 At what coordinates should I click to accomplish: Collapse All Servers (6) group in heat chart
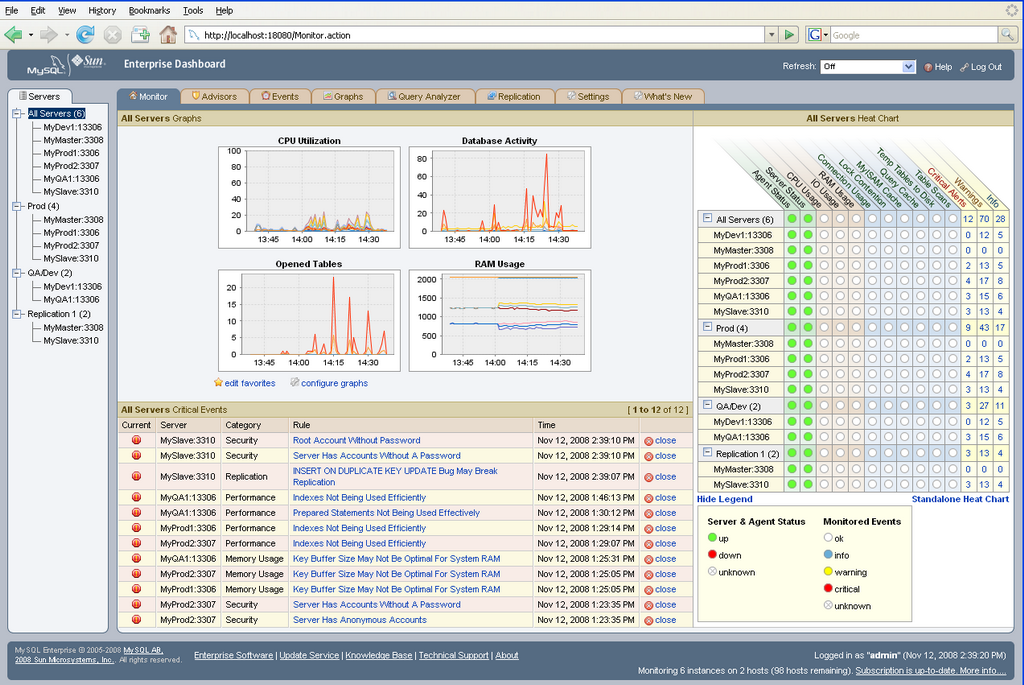tap(707, 218)
